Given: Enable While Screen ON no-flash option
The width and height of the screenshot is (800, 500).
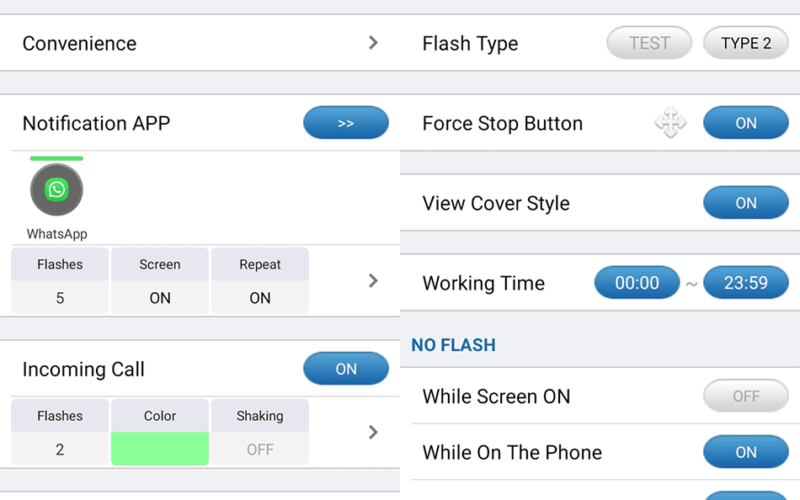Looking at the screenshot, I should pyautogui.click(x=746, y=396).
